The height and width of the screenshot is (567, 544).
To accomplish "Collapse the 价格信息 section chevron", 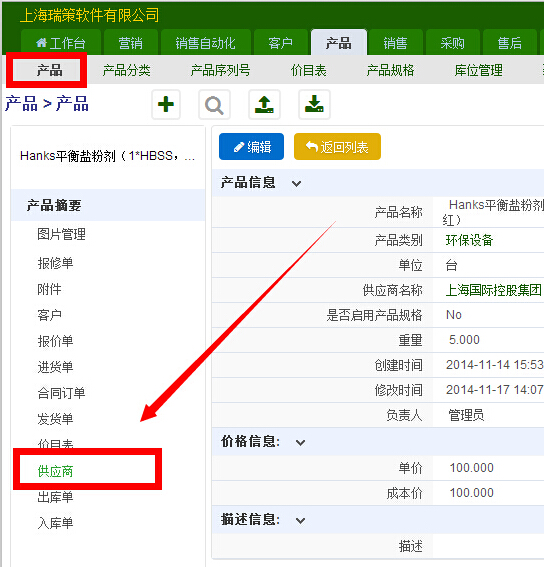I will [300, 443].
